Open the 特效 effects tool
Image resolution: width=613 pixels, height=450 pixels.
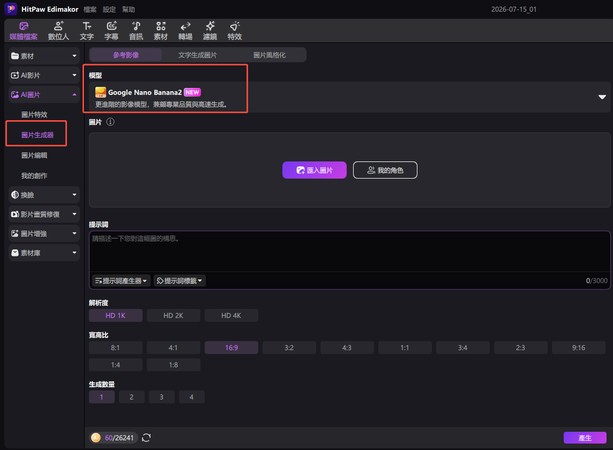tap(235, 31)
